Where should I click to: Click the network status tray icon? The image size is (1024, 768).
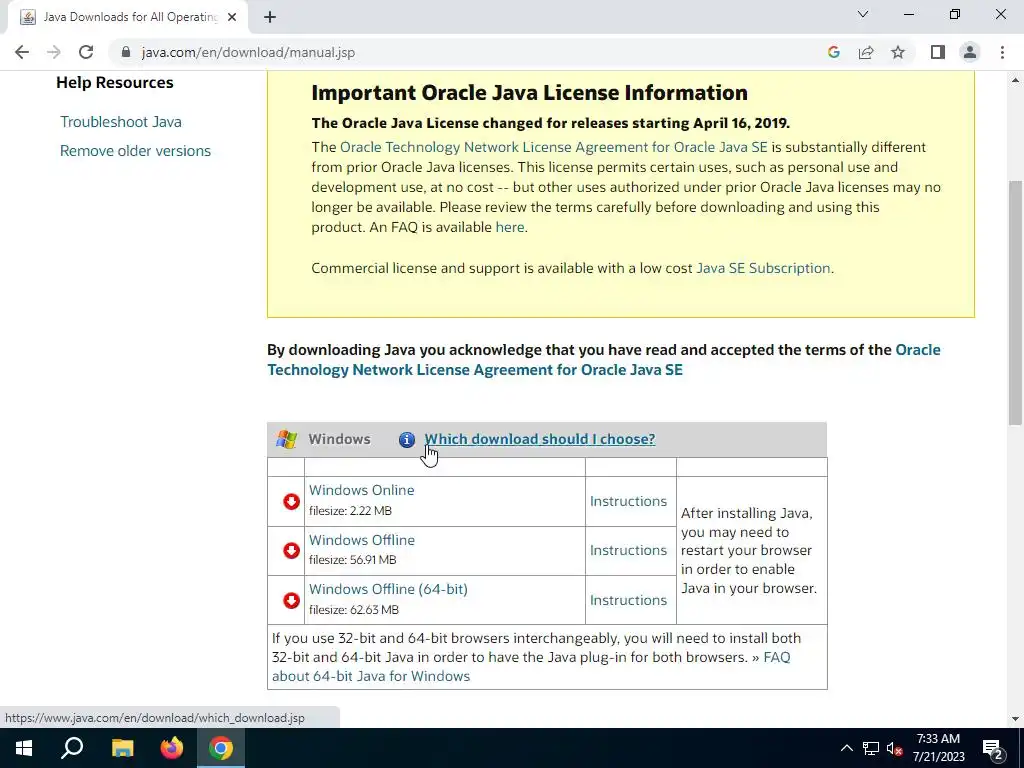pyautogui.click(x=871, y=748)
